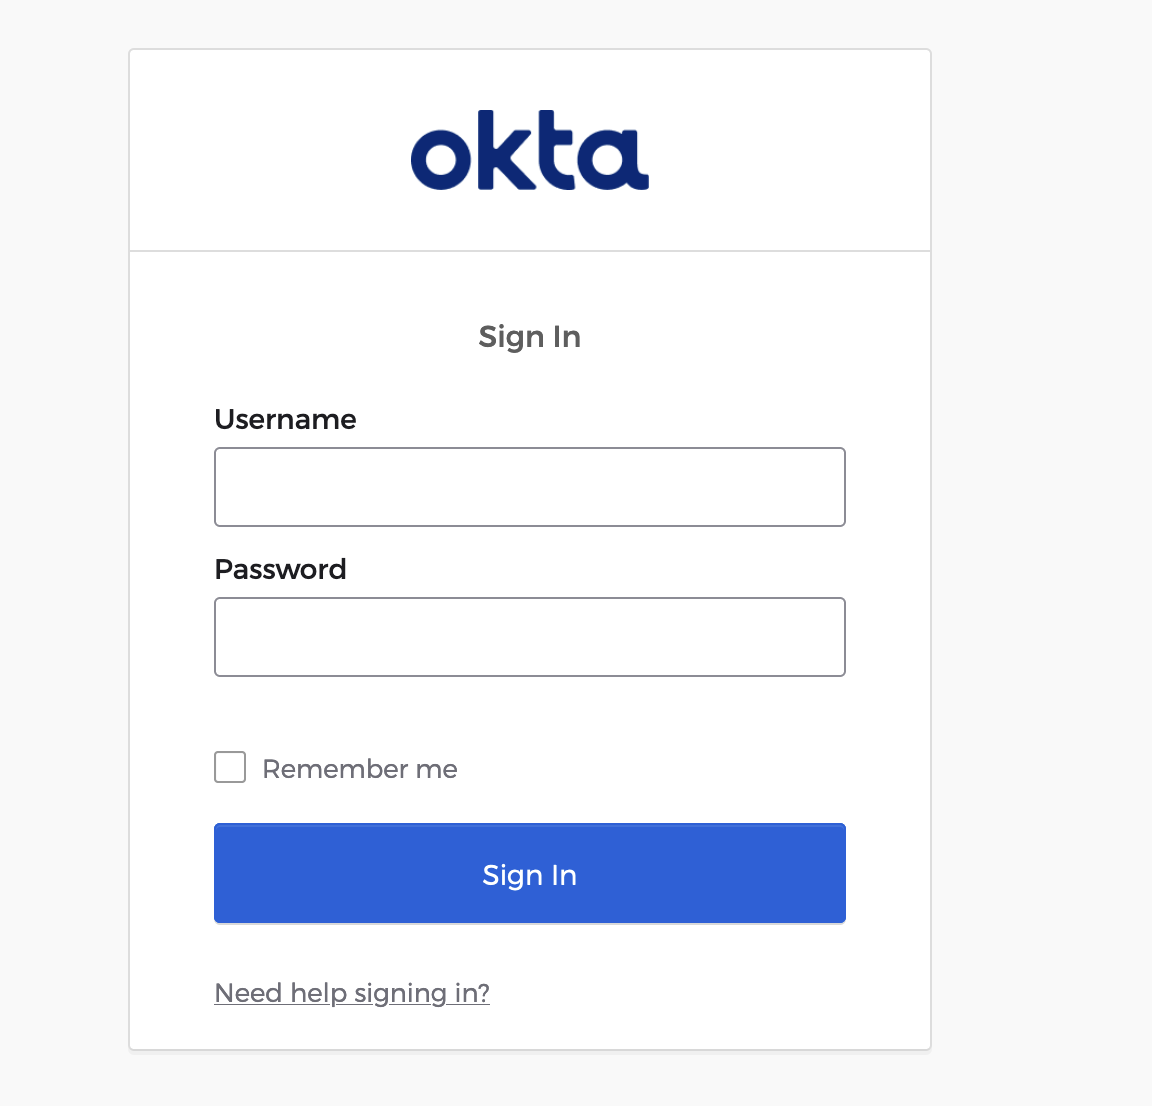Place the cursor in the Username box
Screen dimensions: 1152x1106
530,486
